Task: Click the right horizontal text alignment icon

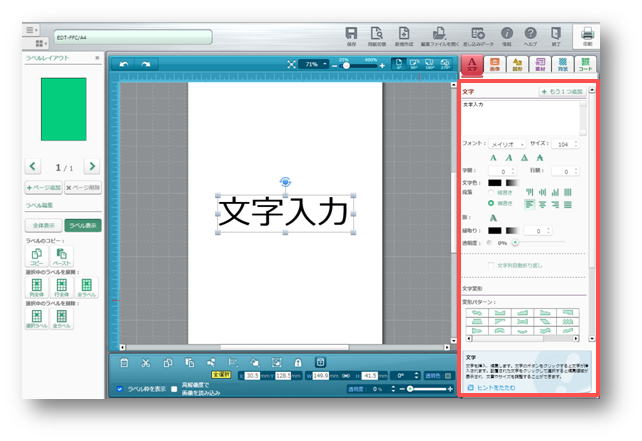Action: pos(555,204)
